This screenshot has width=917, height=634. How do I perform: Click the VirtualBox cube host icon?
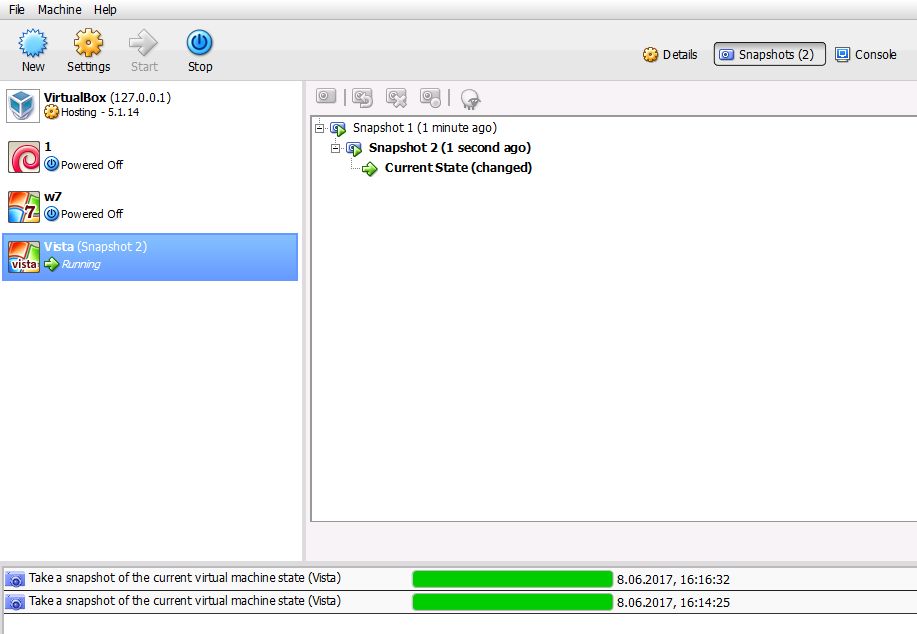(x=23, y=106)
